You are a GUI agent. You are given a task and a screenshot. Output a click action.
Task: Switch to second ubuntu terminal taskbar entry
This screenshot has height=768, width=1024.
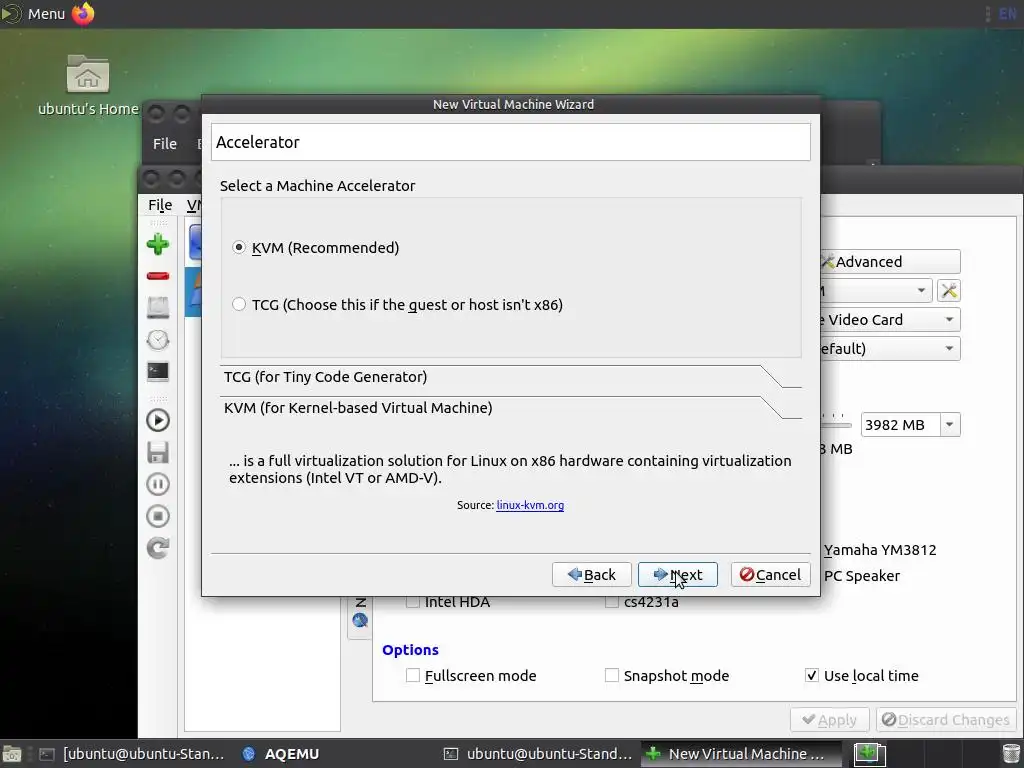[537, 754]
